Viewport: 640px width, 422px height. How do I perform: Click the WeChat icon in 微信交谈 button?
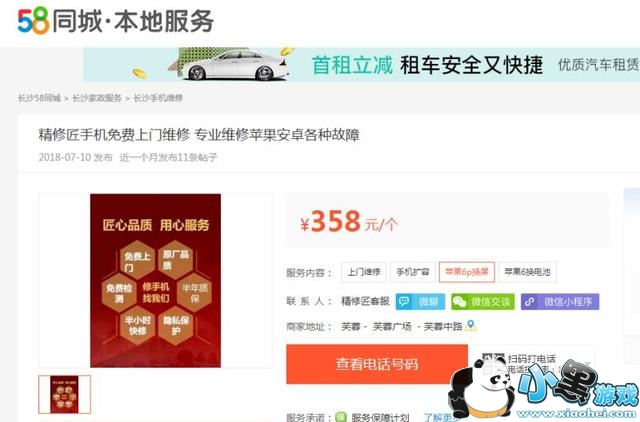[460, 302]
